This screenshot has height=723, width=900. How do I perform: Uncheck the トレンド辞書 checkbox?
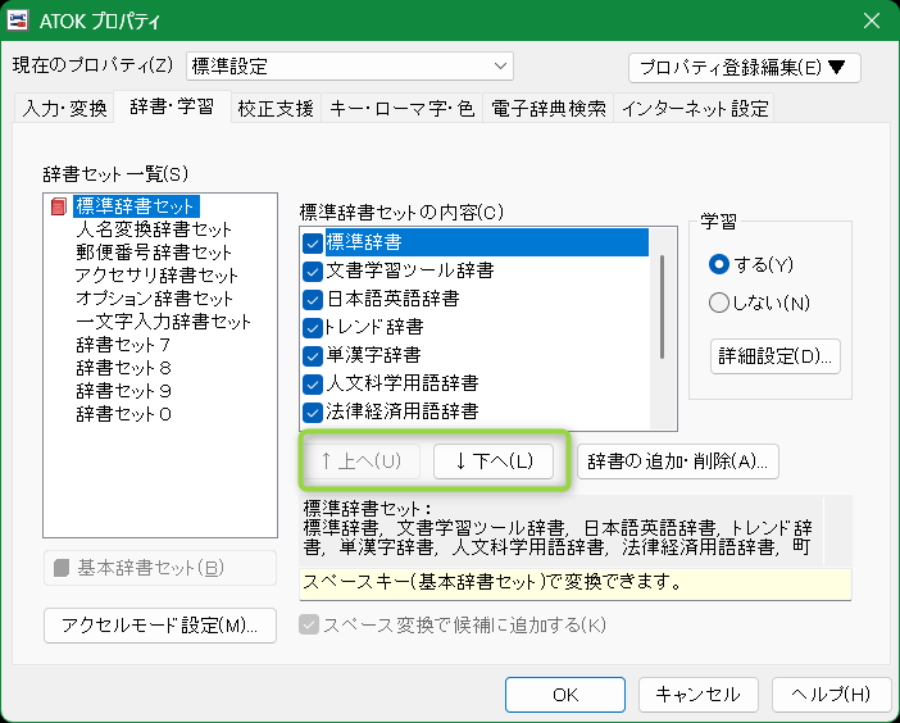[312, 328]
